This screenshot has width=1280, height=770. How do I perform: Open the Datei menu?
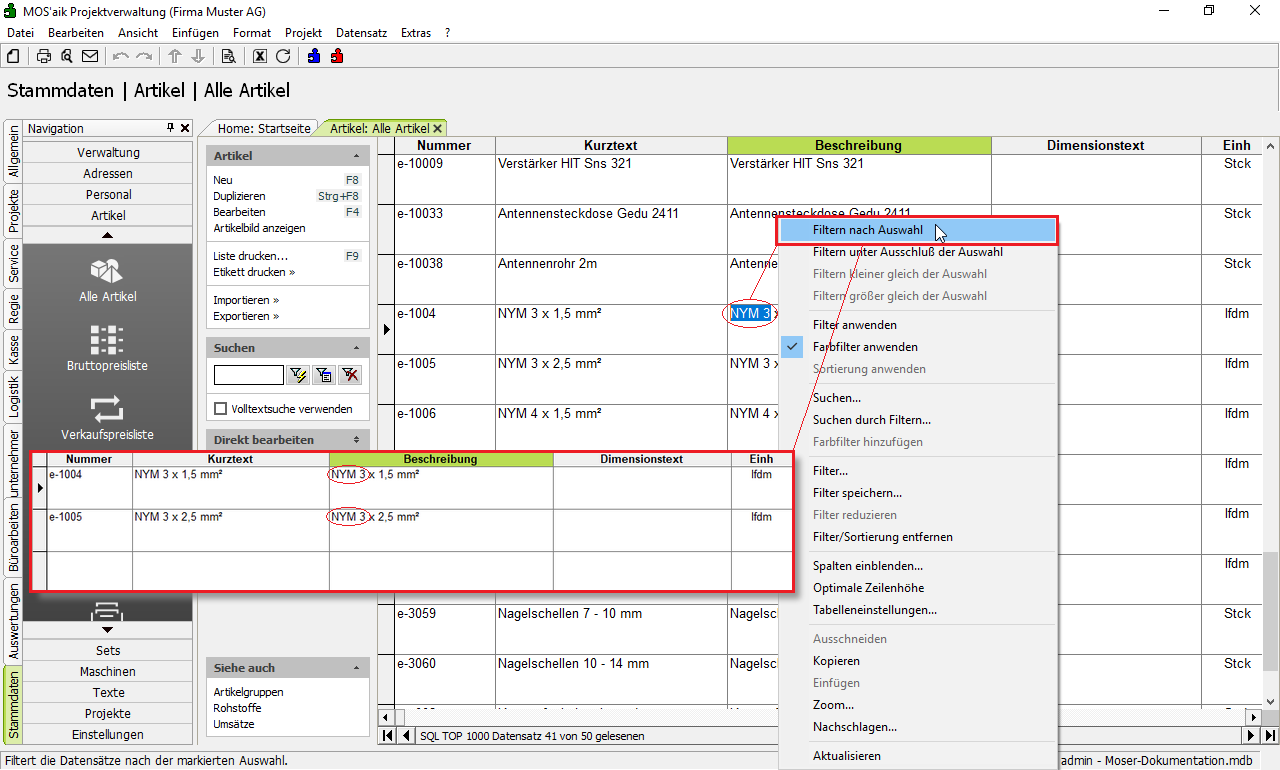(20, 33)
